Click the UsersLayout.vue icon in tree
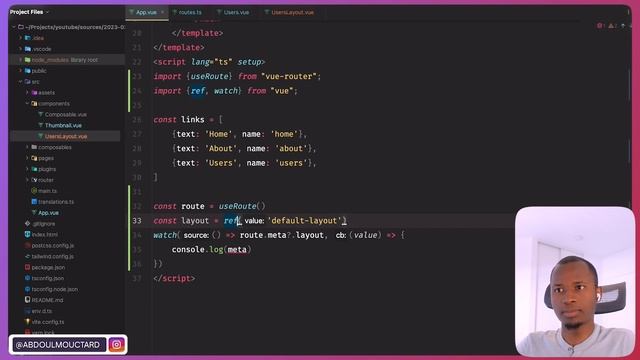The width and height of the screenshot is (640, 360). click(40, 136)
